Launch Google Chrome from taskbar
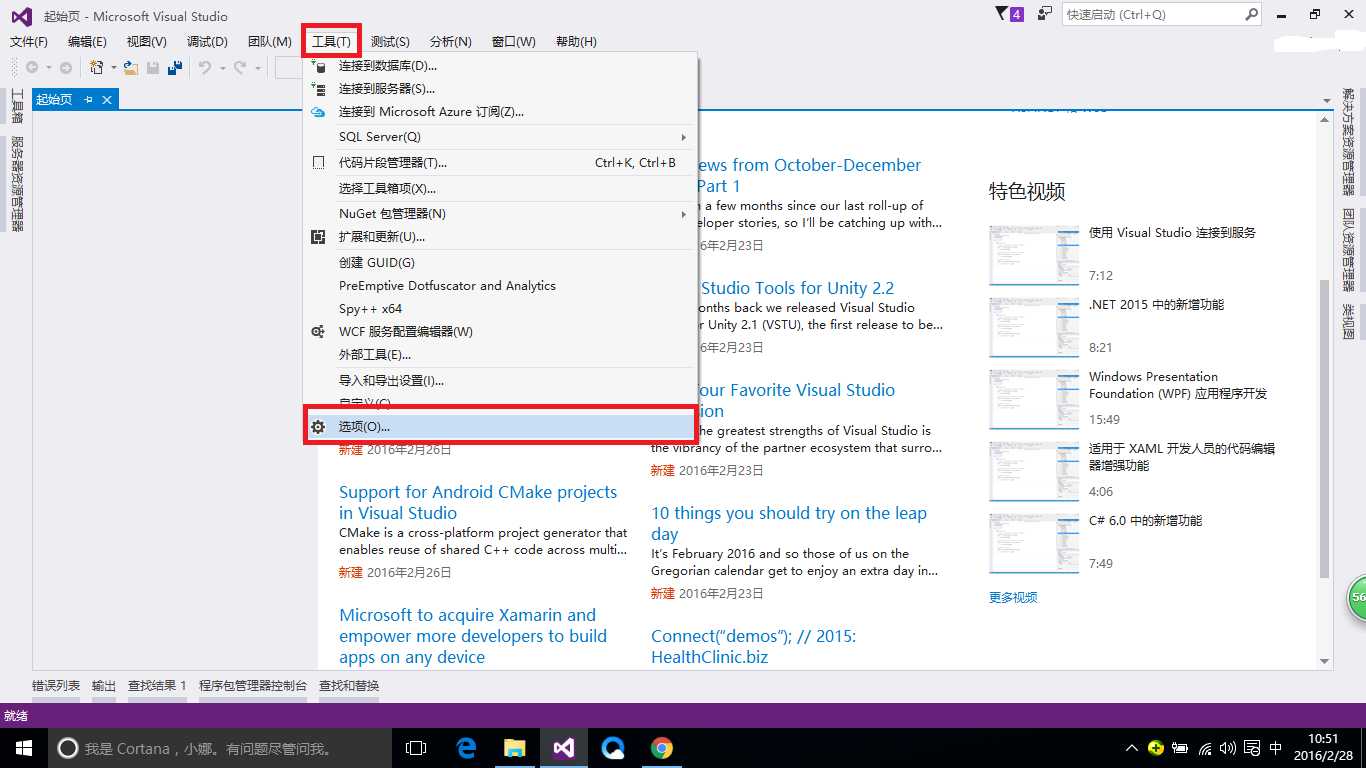Viewport: 1366px width, 768px height. coord(661,748)
